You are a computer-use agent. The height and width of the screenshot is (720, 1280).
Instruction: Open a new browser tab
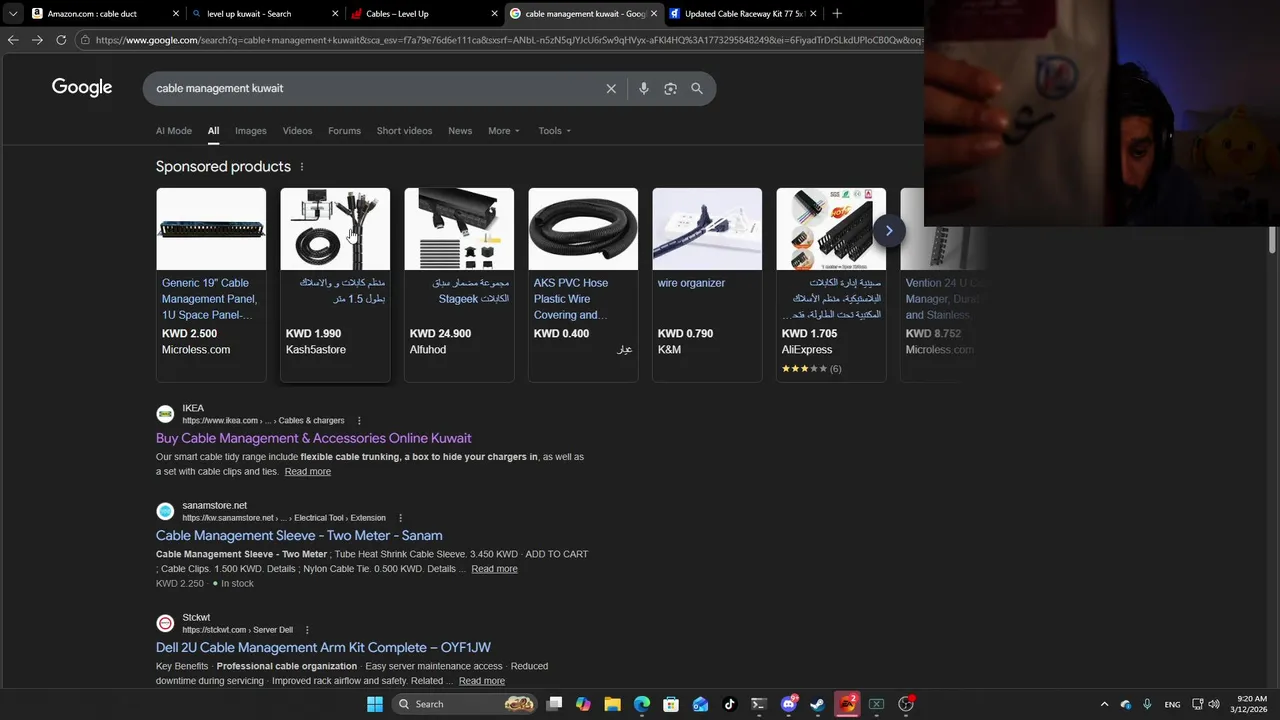[837, 14]
